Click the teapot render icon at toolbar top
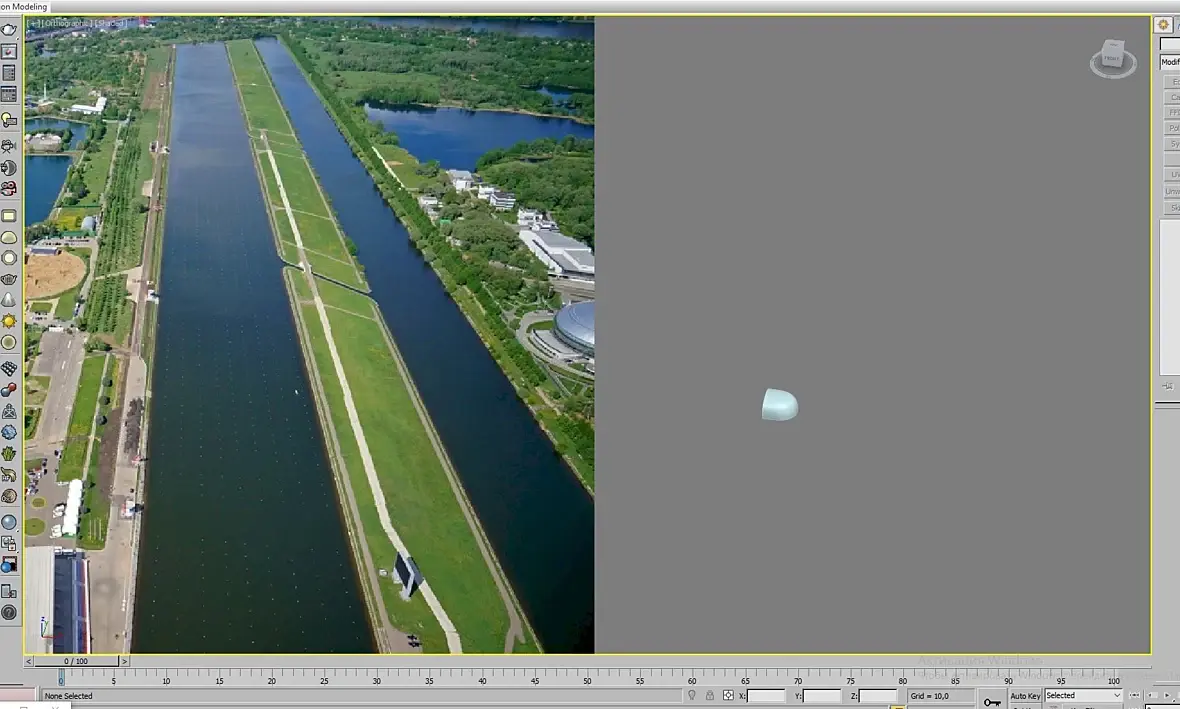Viewport: 1180px width, 709px height. pyautogui.click(x=8, y=30)
